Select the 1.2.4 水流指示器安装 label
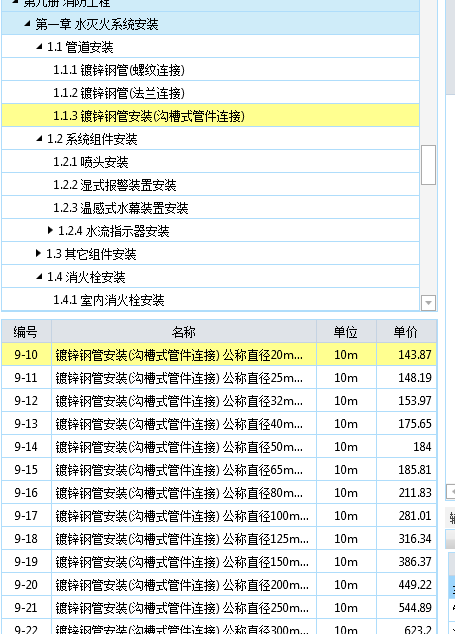The width and height of the screenshot is (455, 634). click(113, 231)
